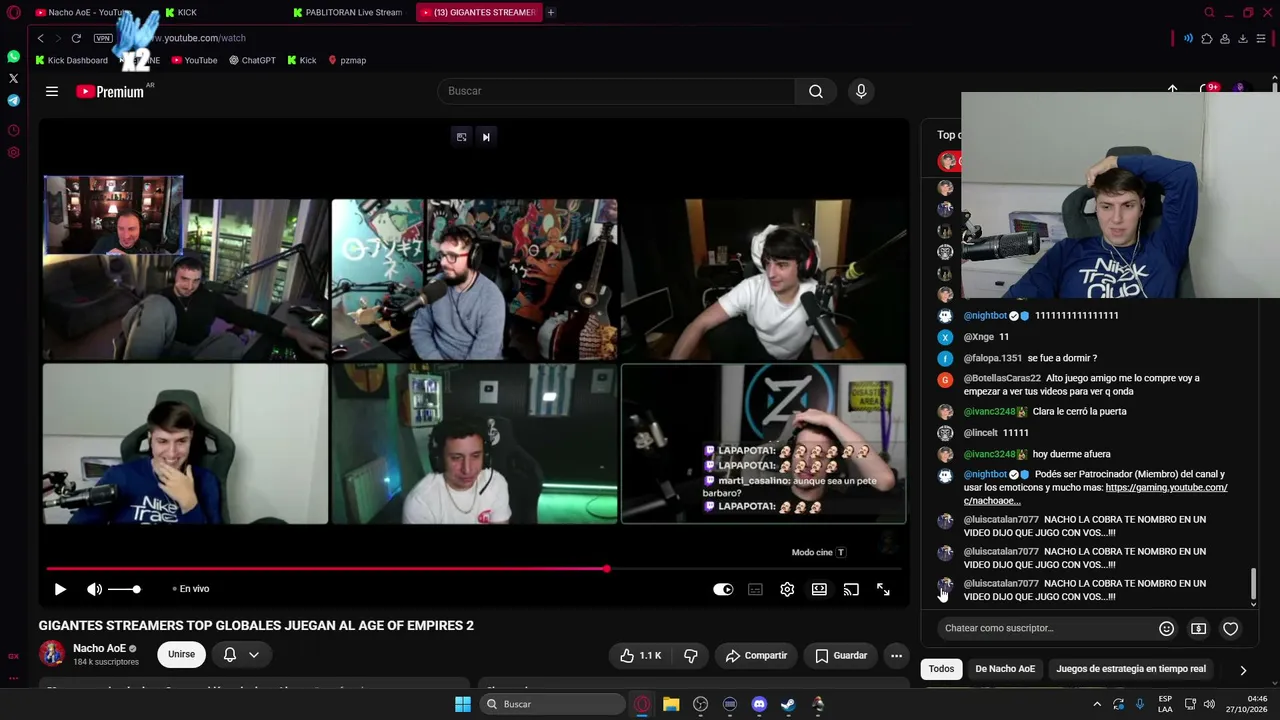
Task: Open the emoji picker in chat
Action: tap(1166, 628)
